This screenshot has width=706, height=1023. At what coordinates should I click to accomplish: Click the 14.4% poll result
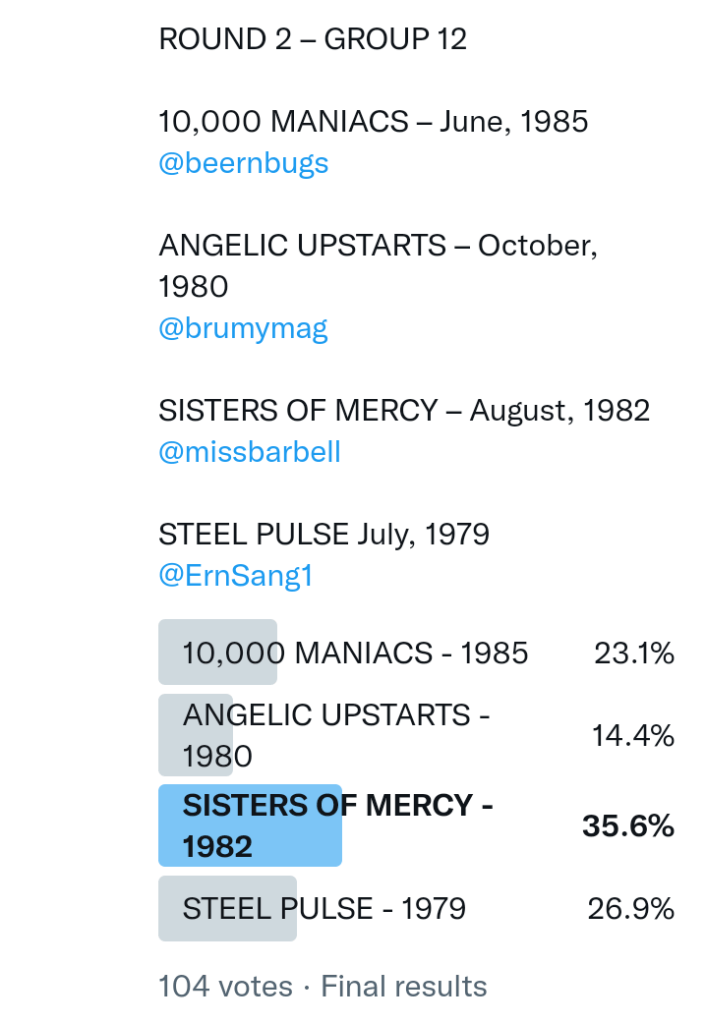pos(634,737)
